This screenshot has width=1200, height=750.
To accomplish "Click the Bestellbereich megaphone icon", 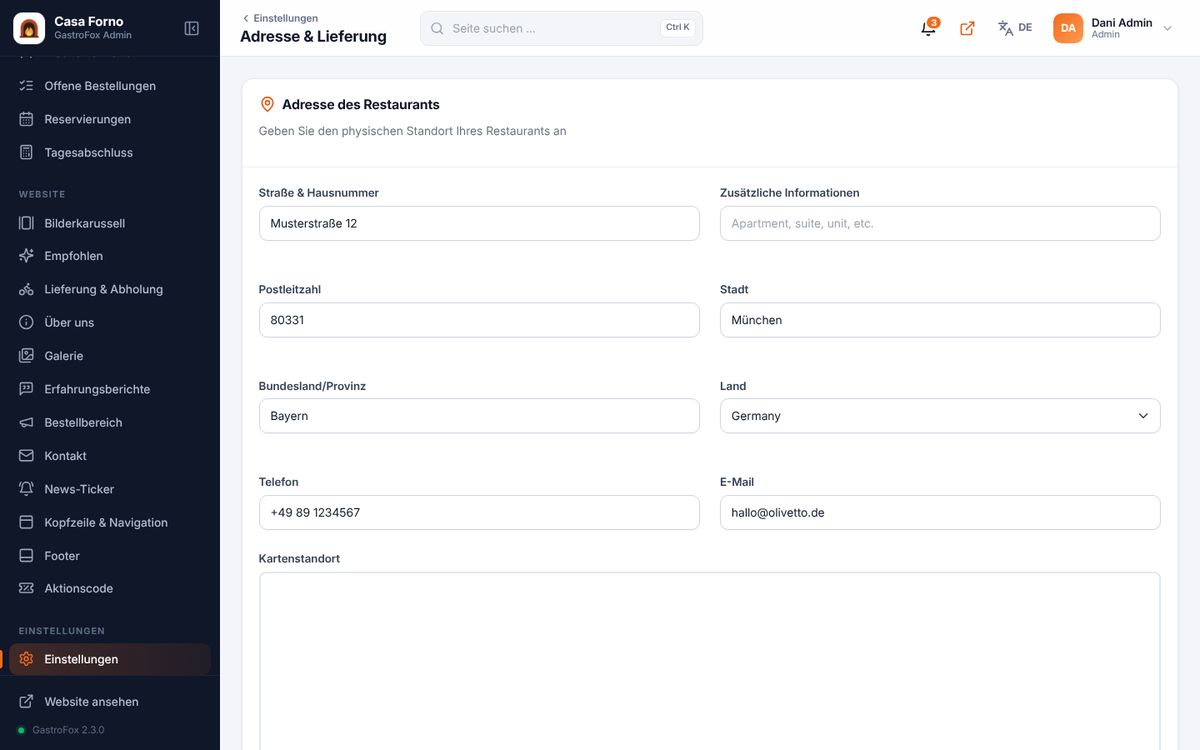I will click(27, 422).
